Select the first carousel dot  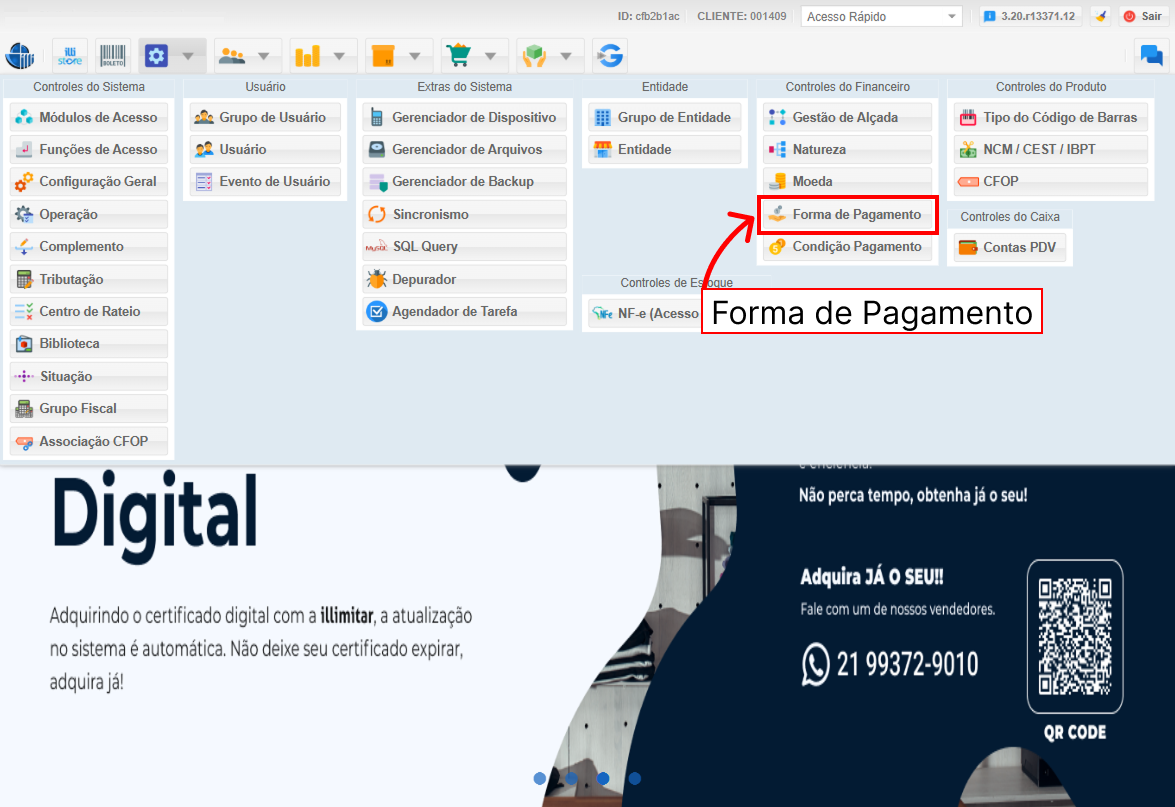point(540,779)
